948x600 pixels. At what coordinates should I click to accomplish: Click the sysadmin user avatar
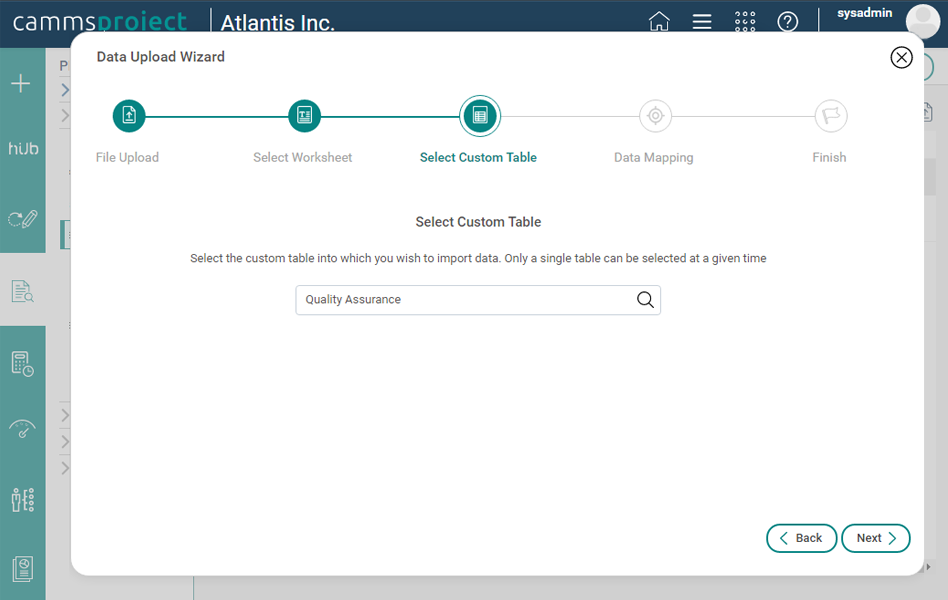[923, 21]
